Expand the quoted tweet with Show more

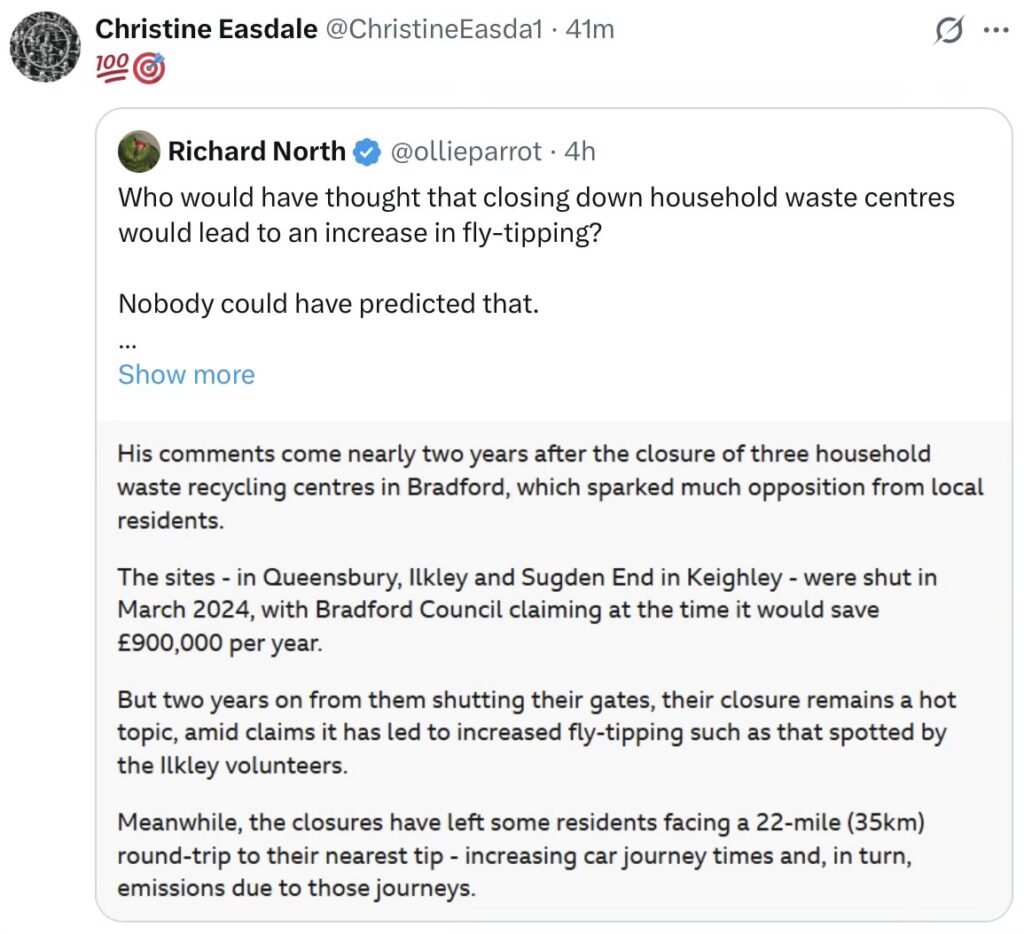pos(186,374)
